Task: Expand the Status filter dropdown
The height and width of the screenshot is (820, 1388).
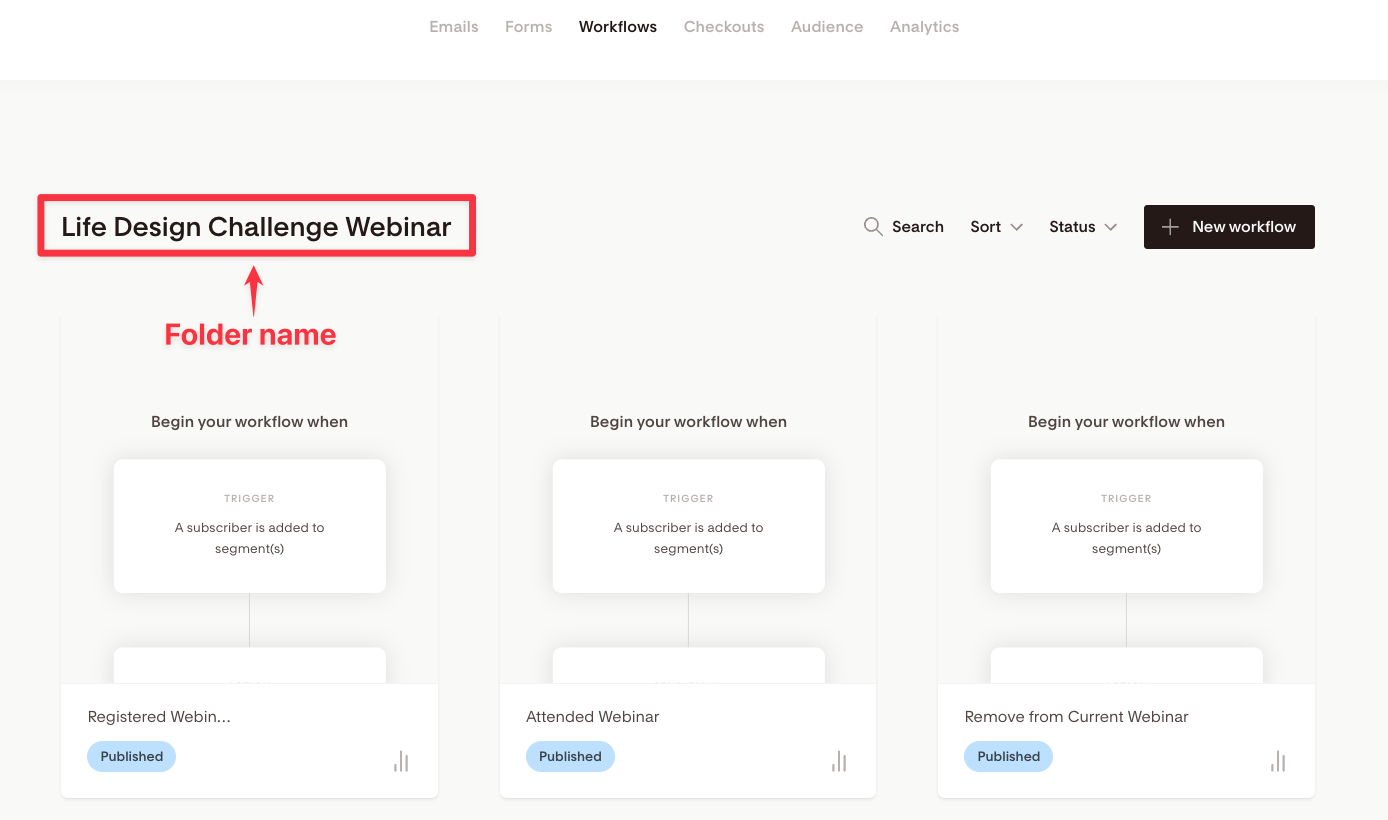Action: coord(1083,227)
